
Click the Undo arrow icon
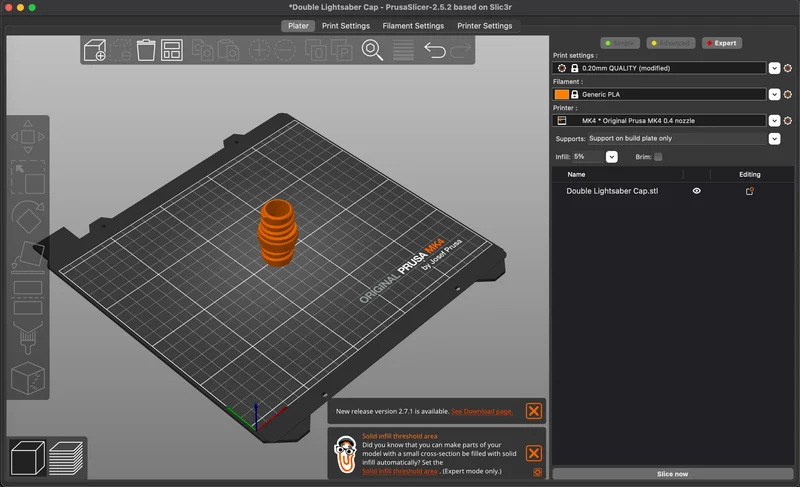435,50
